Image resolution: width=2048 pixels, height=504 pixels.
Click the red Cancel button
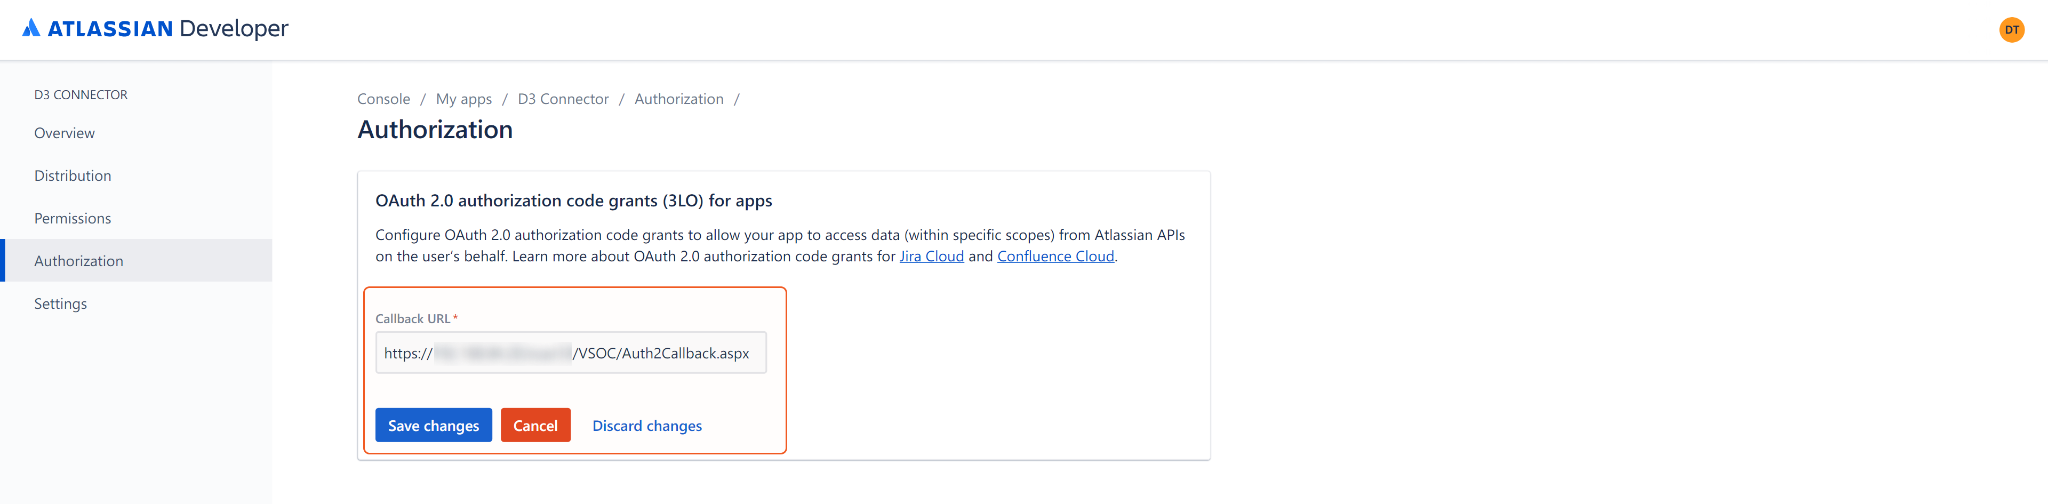[x=535, y=425]
